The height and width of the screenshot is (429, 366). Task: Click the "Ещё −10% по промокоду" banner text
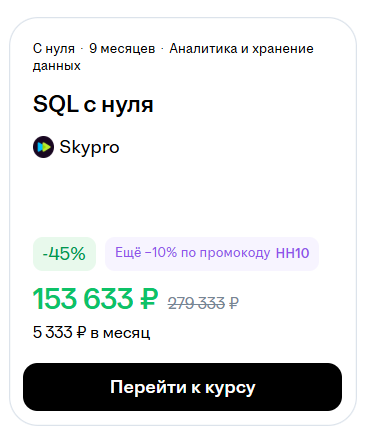[x=192, y=253]
